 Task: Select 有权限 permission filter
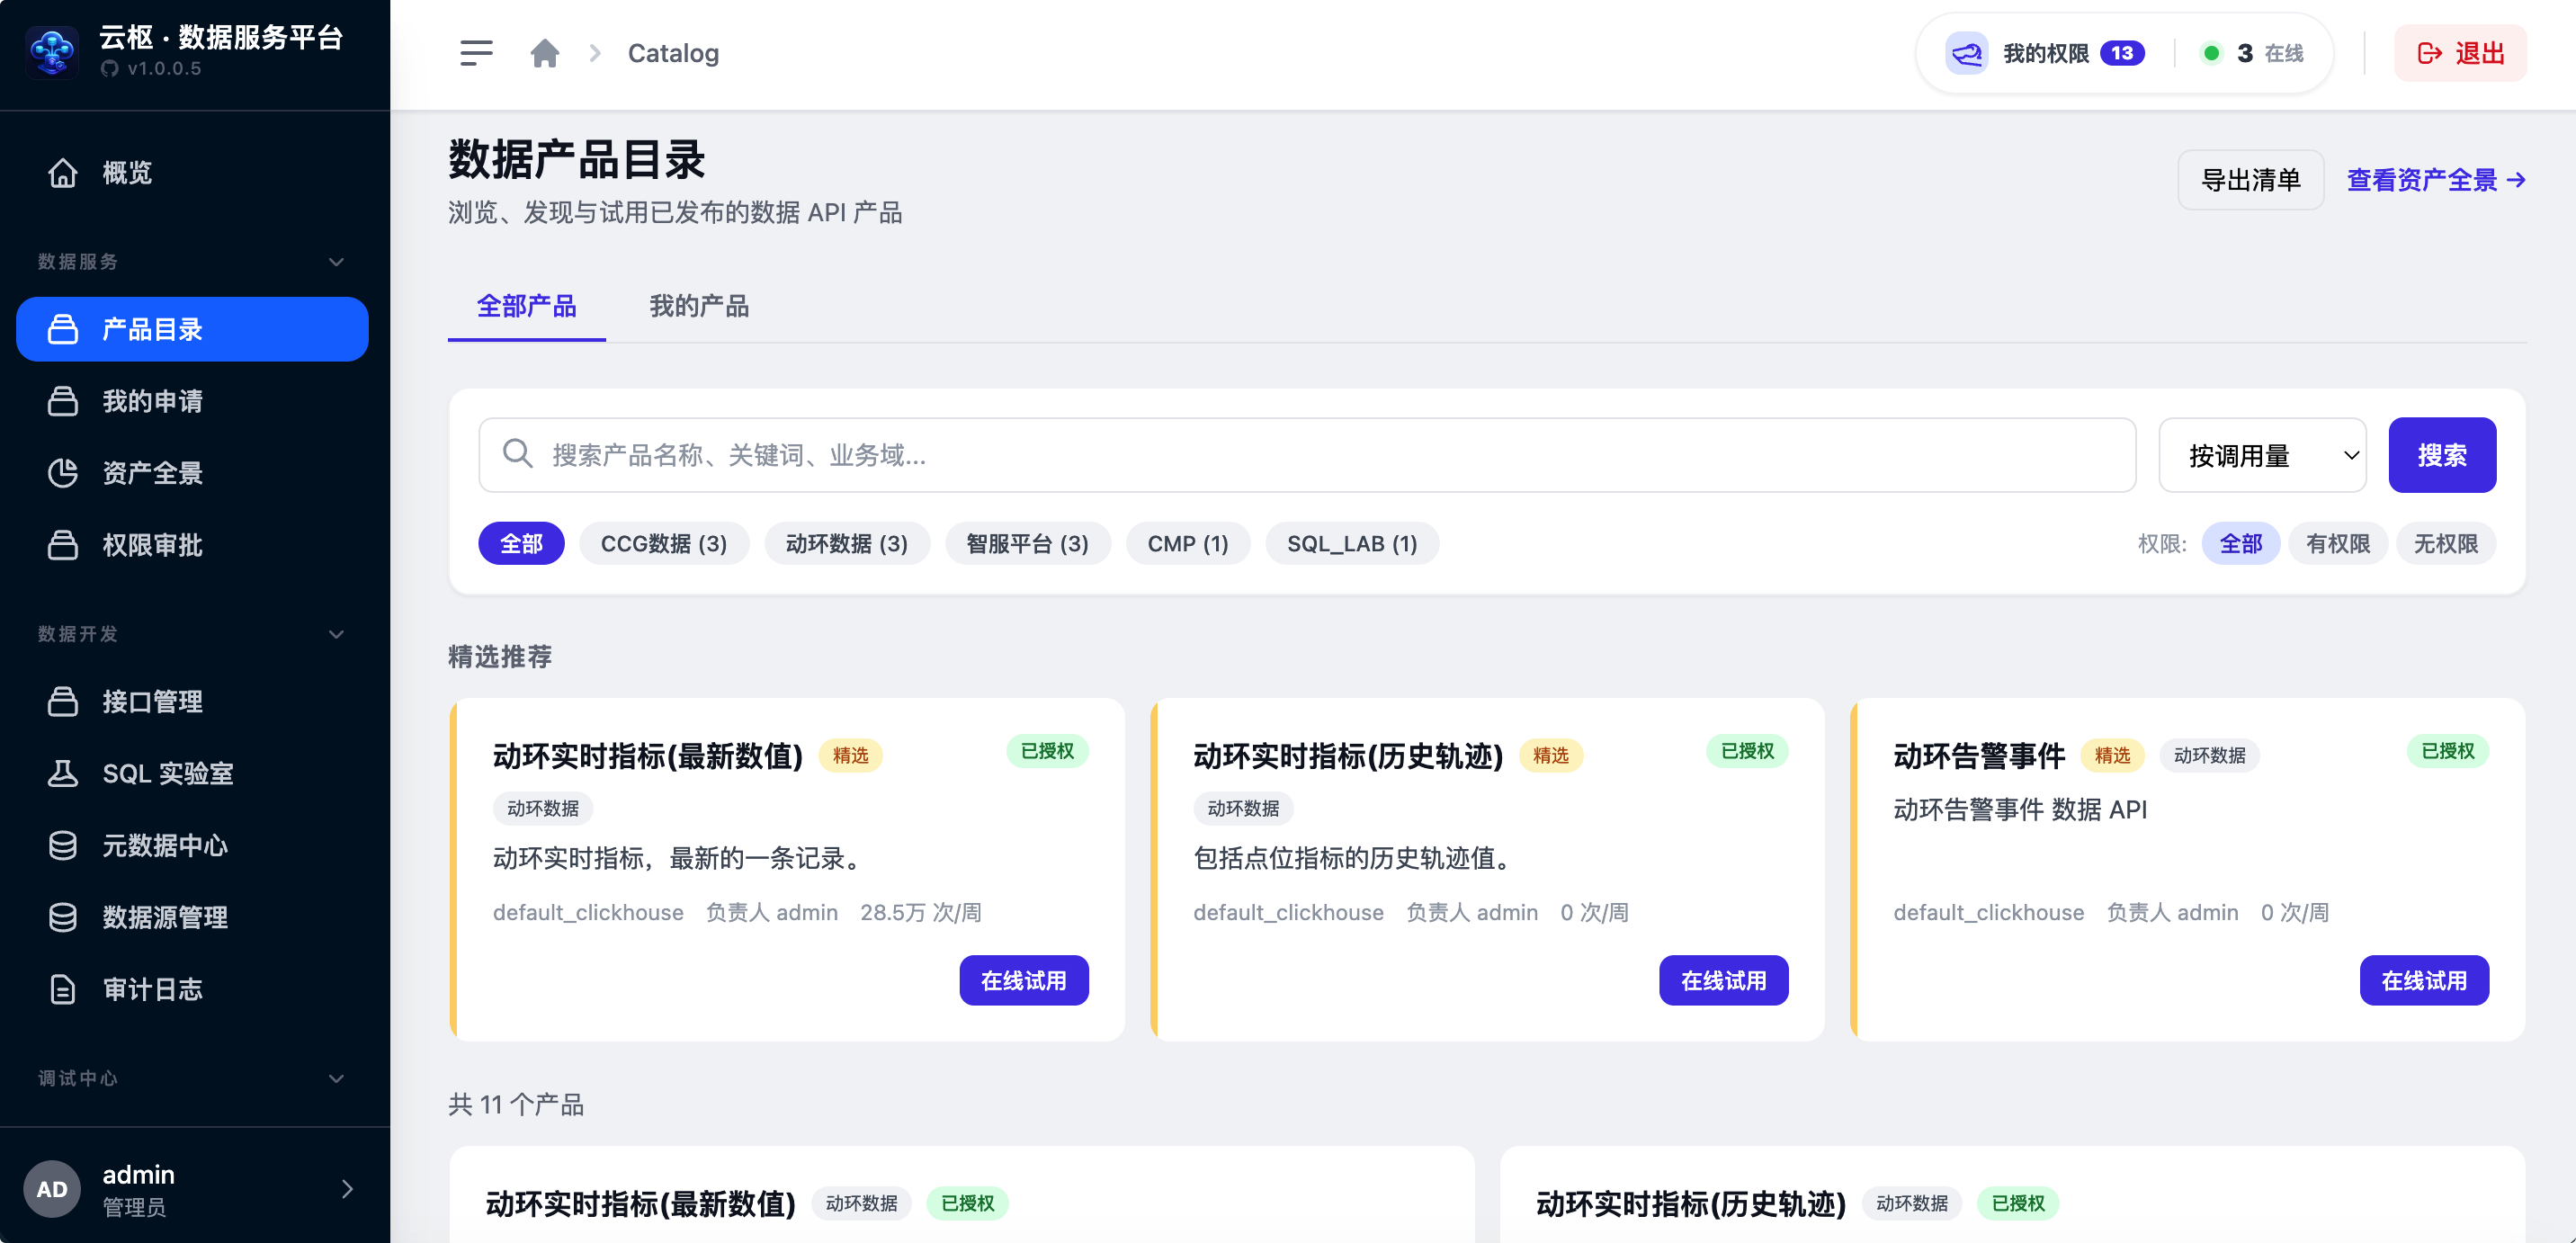(x=2337, y=543)
